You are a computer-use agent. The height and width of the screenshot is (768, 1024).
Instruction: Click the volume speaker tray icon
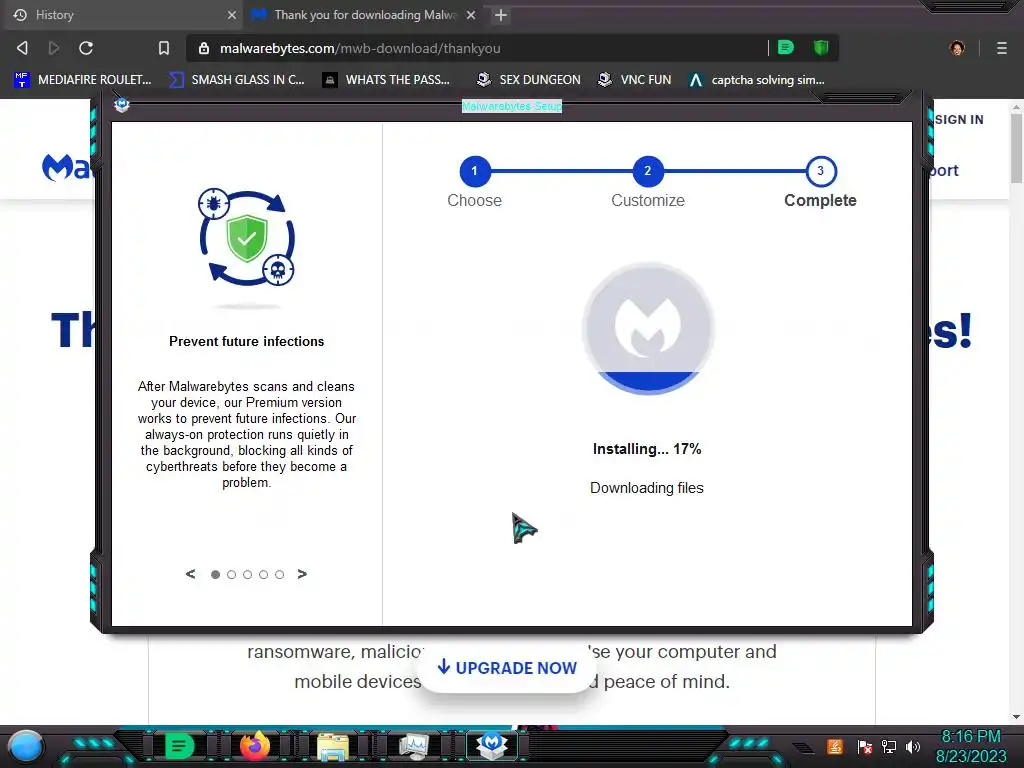pyautogui.click(x=913, y=746)
